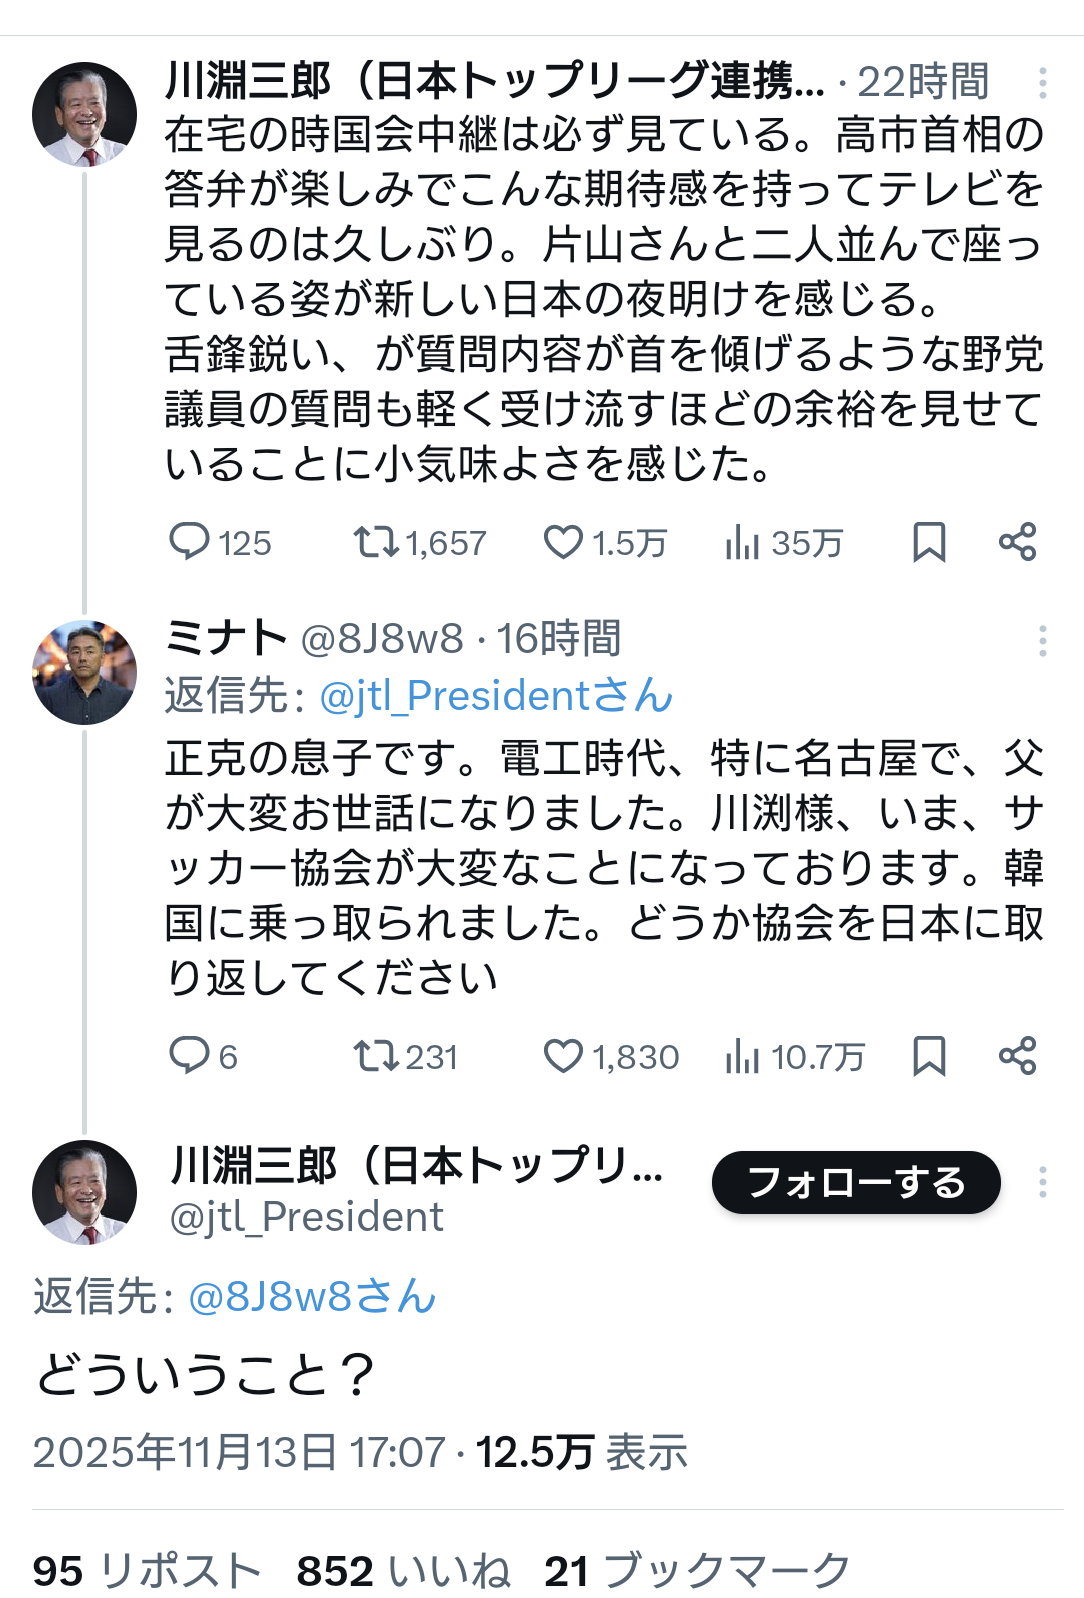Share ミナト's reply tweet
This screenshot has width=1084, height=1598.
pos(1017,1056)
